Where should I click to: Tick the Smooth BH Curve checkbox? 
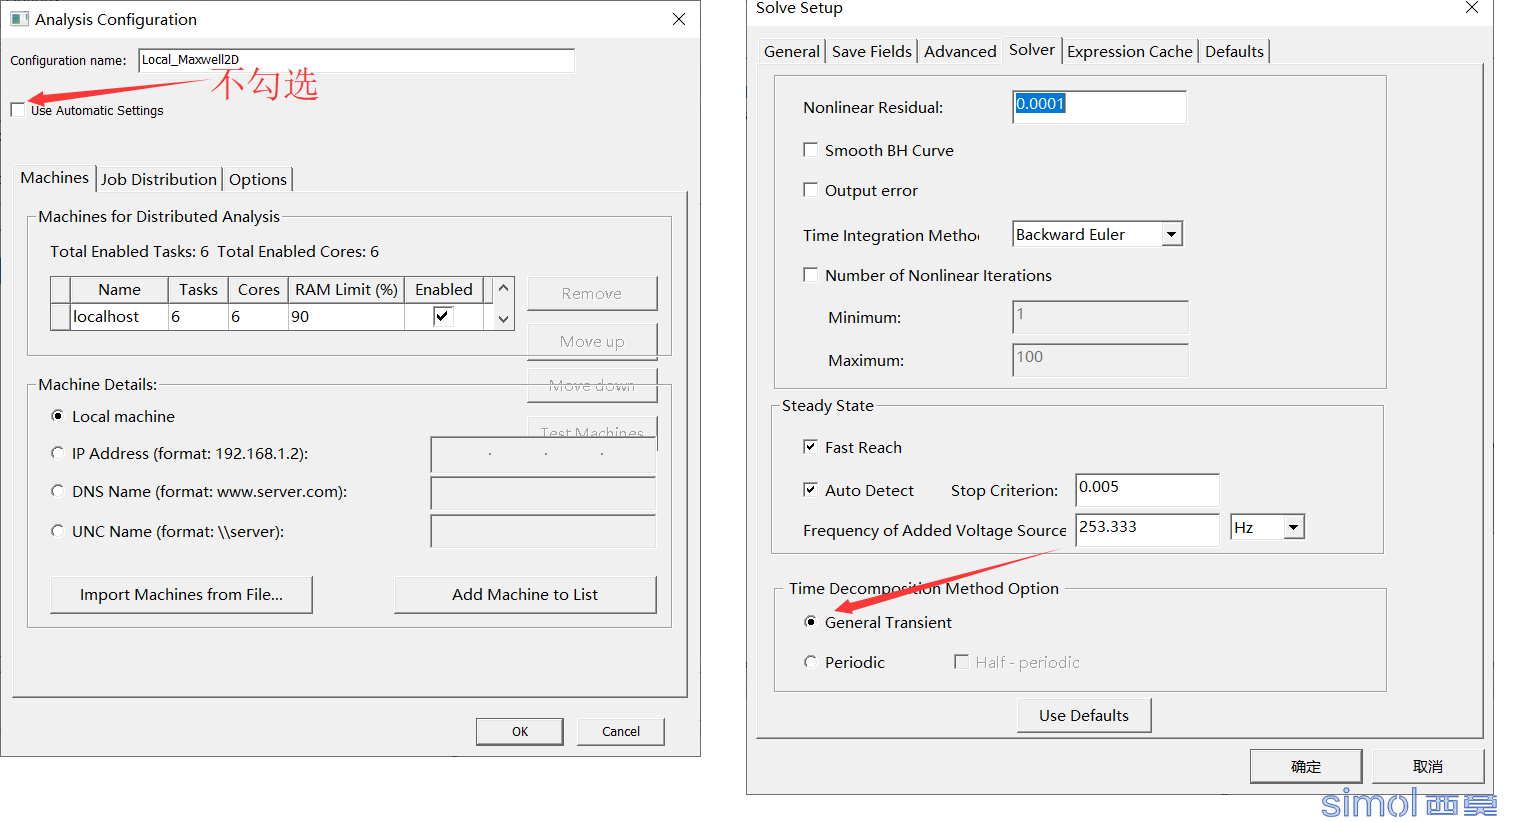(811, 150)
